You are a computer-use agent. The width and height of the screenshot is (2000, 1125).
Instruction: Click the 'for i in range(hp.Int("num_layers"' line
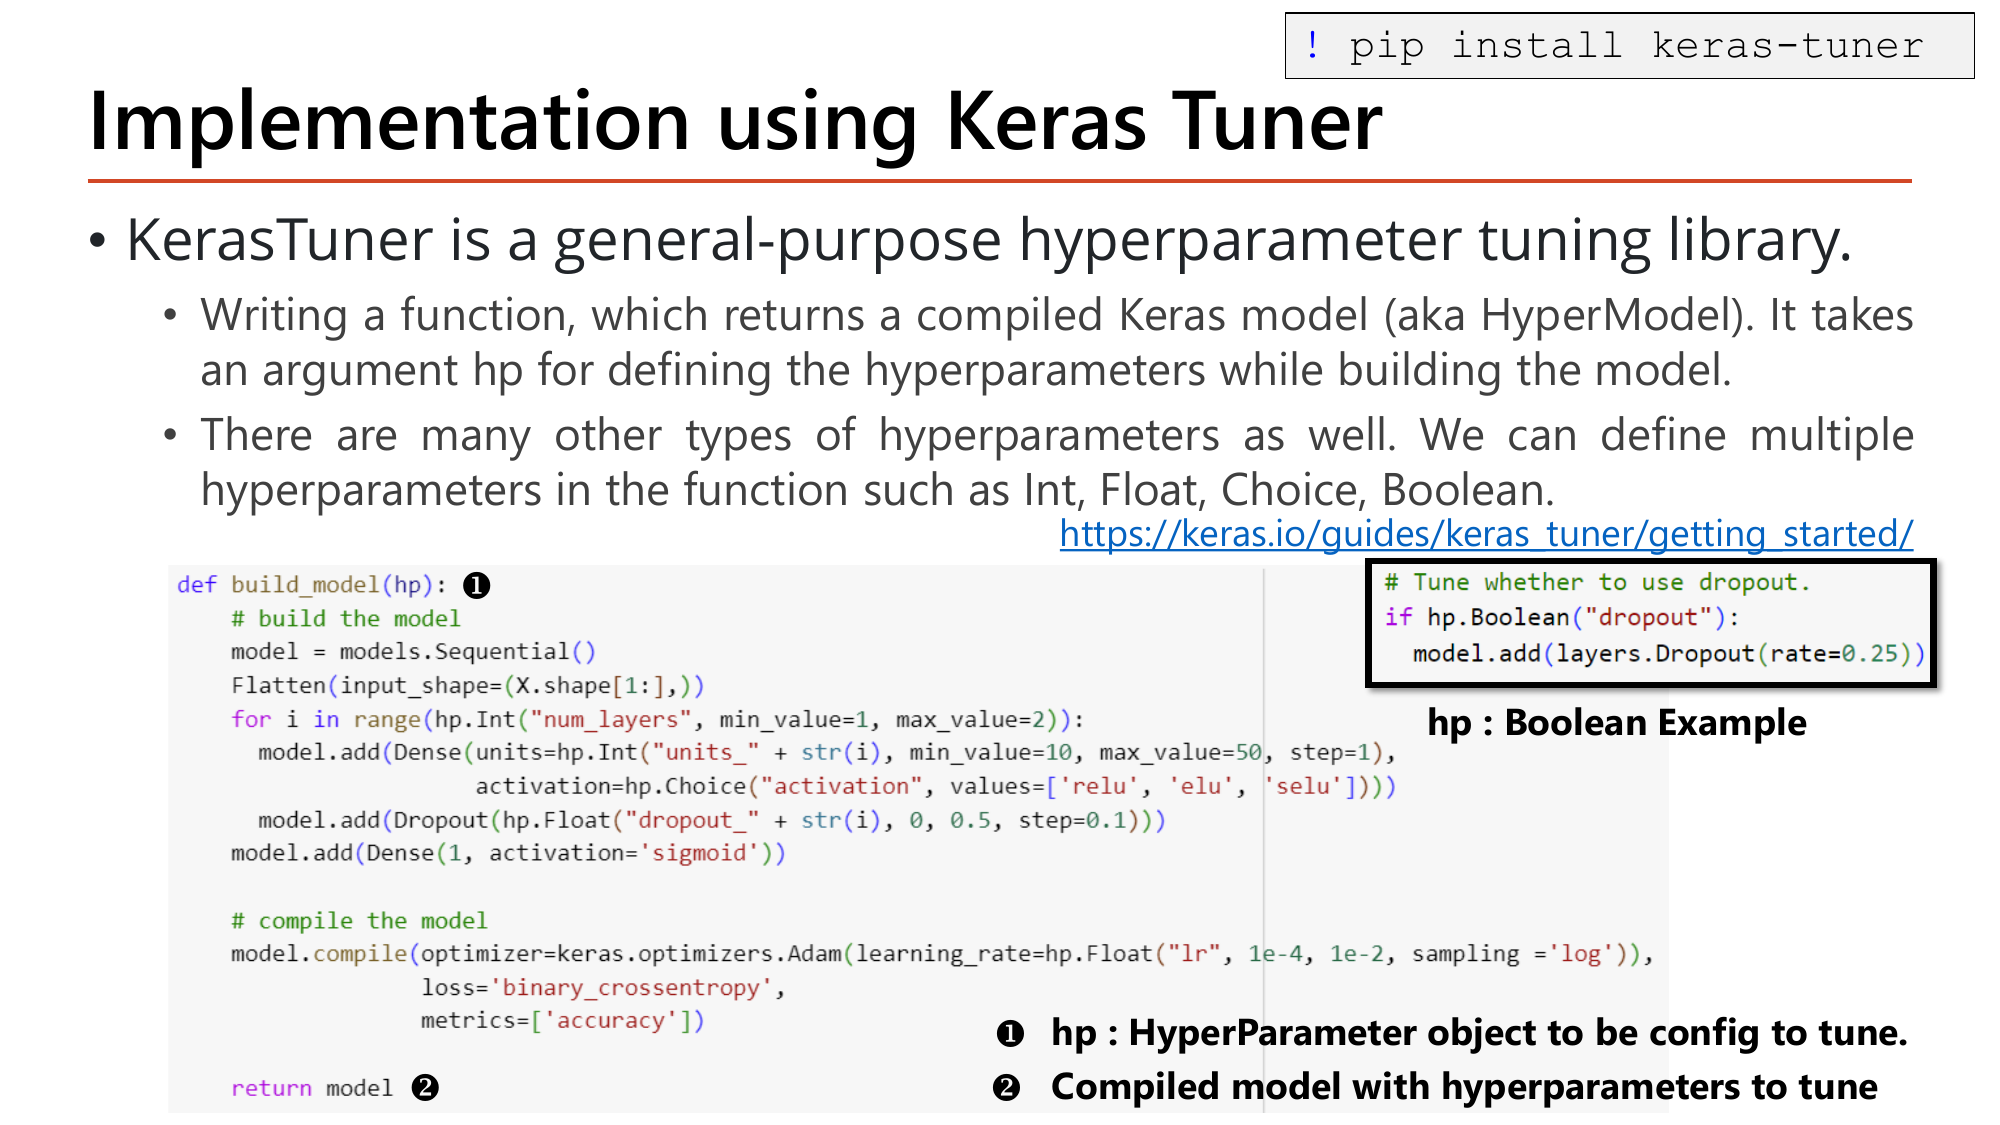point(658,720)
